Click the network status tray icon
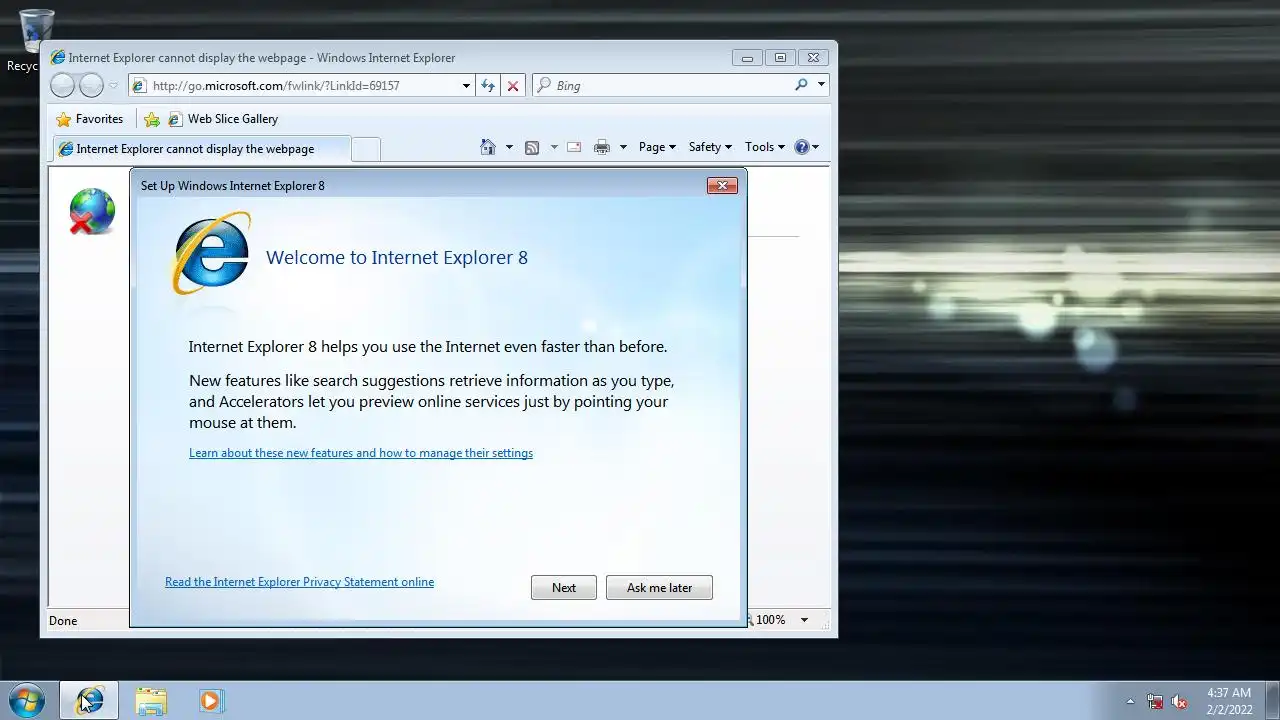This screenshot has height=720, width=1280. [1155, 701]
